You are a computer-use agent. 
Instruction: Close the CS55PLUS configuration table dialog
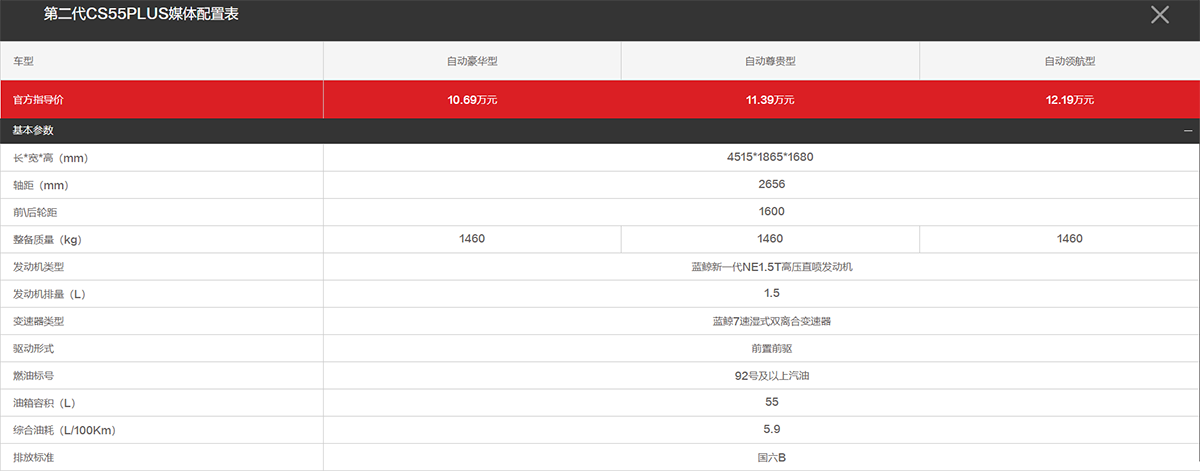(1160, 15)
